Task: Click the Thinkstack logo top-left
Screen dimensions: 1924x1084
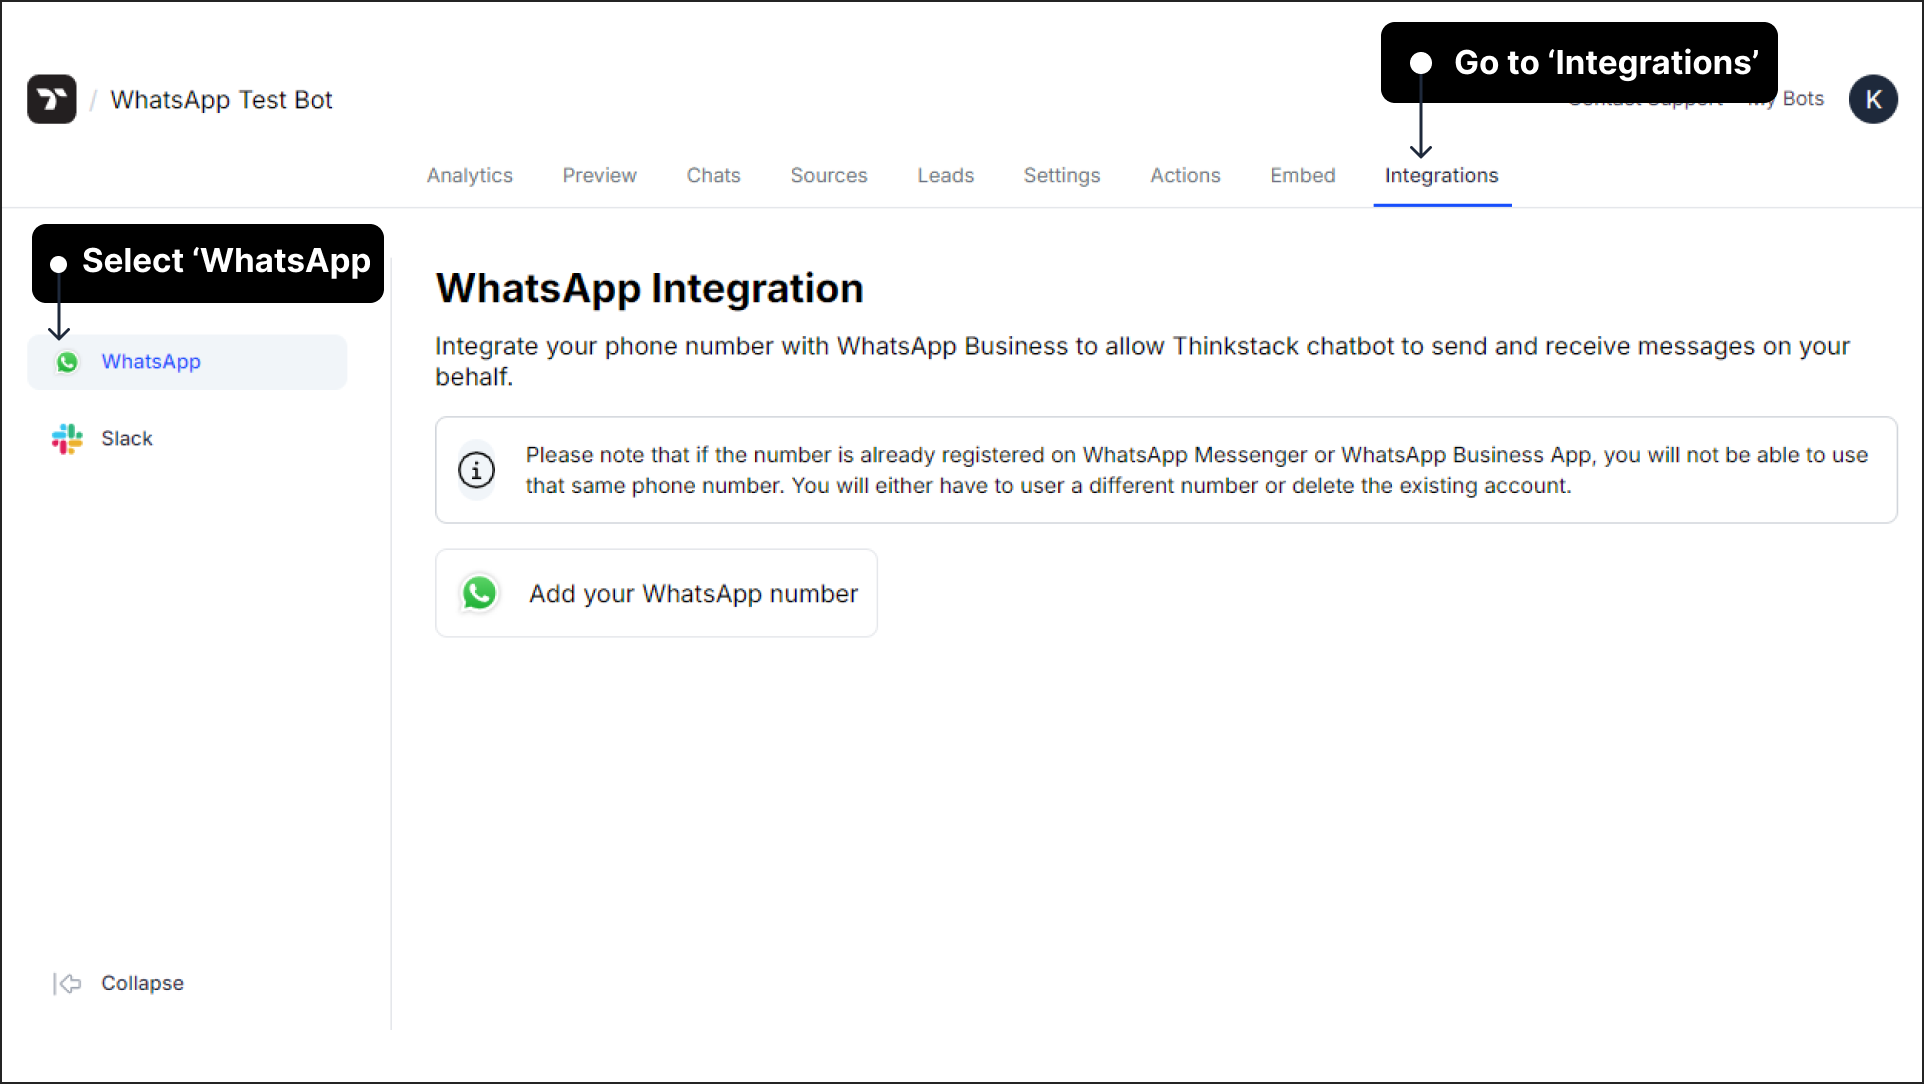Action: coord(50,99)
